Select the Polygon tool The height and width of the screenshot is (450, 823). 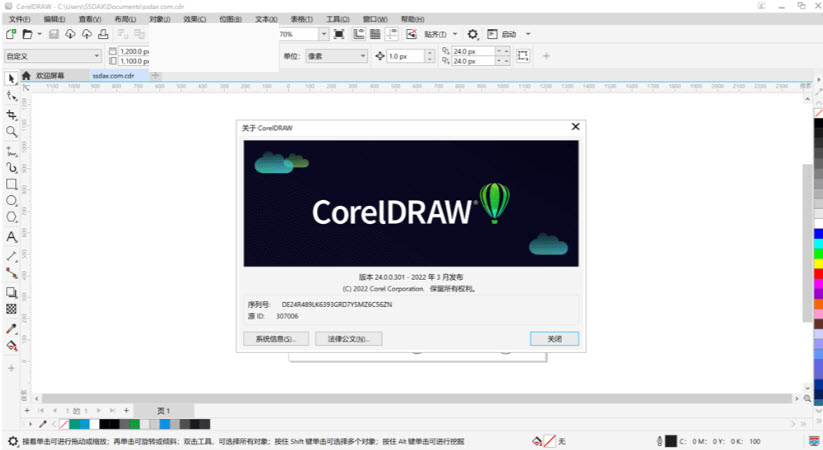(11, 217)
